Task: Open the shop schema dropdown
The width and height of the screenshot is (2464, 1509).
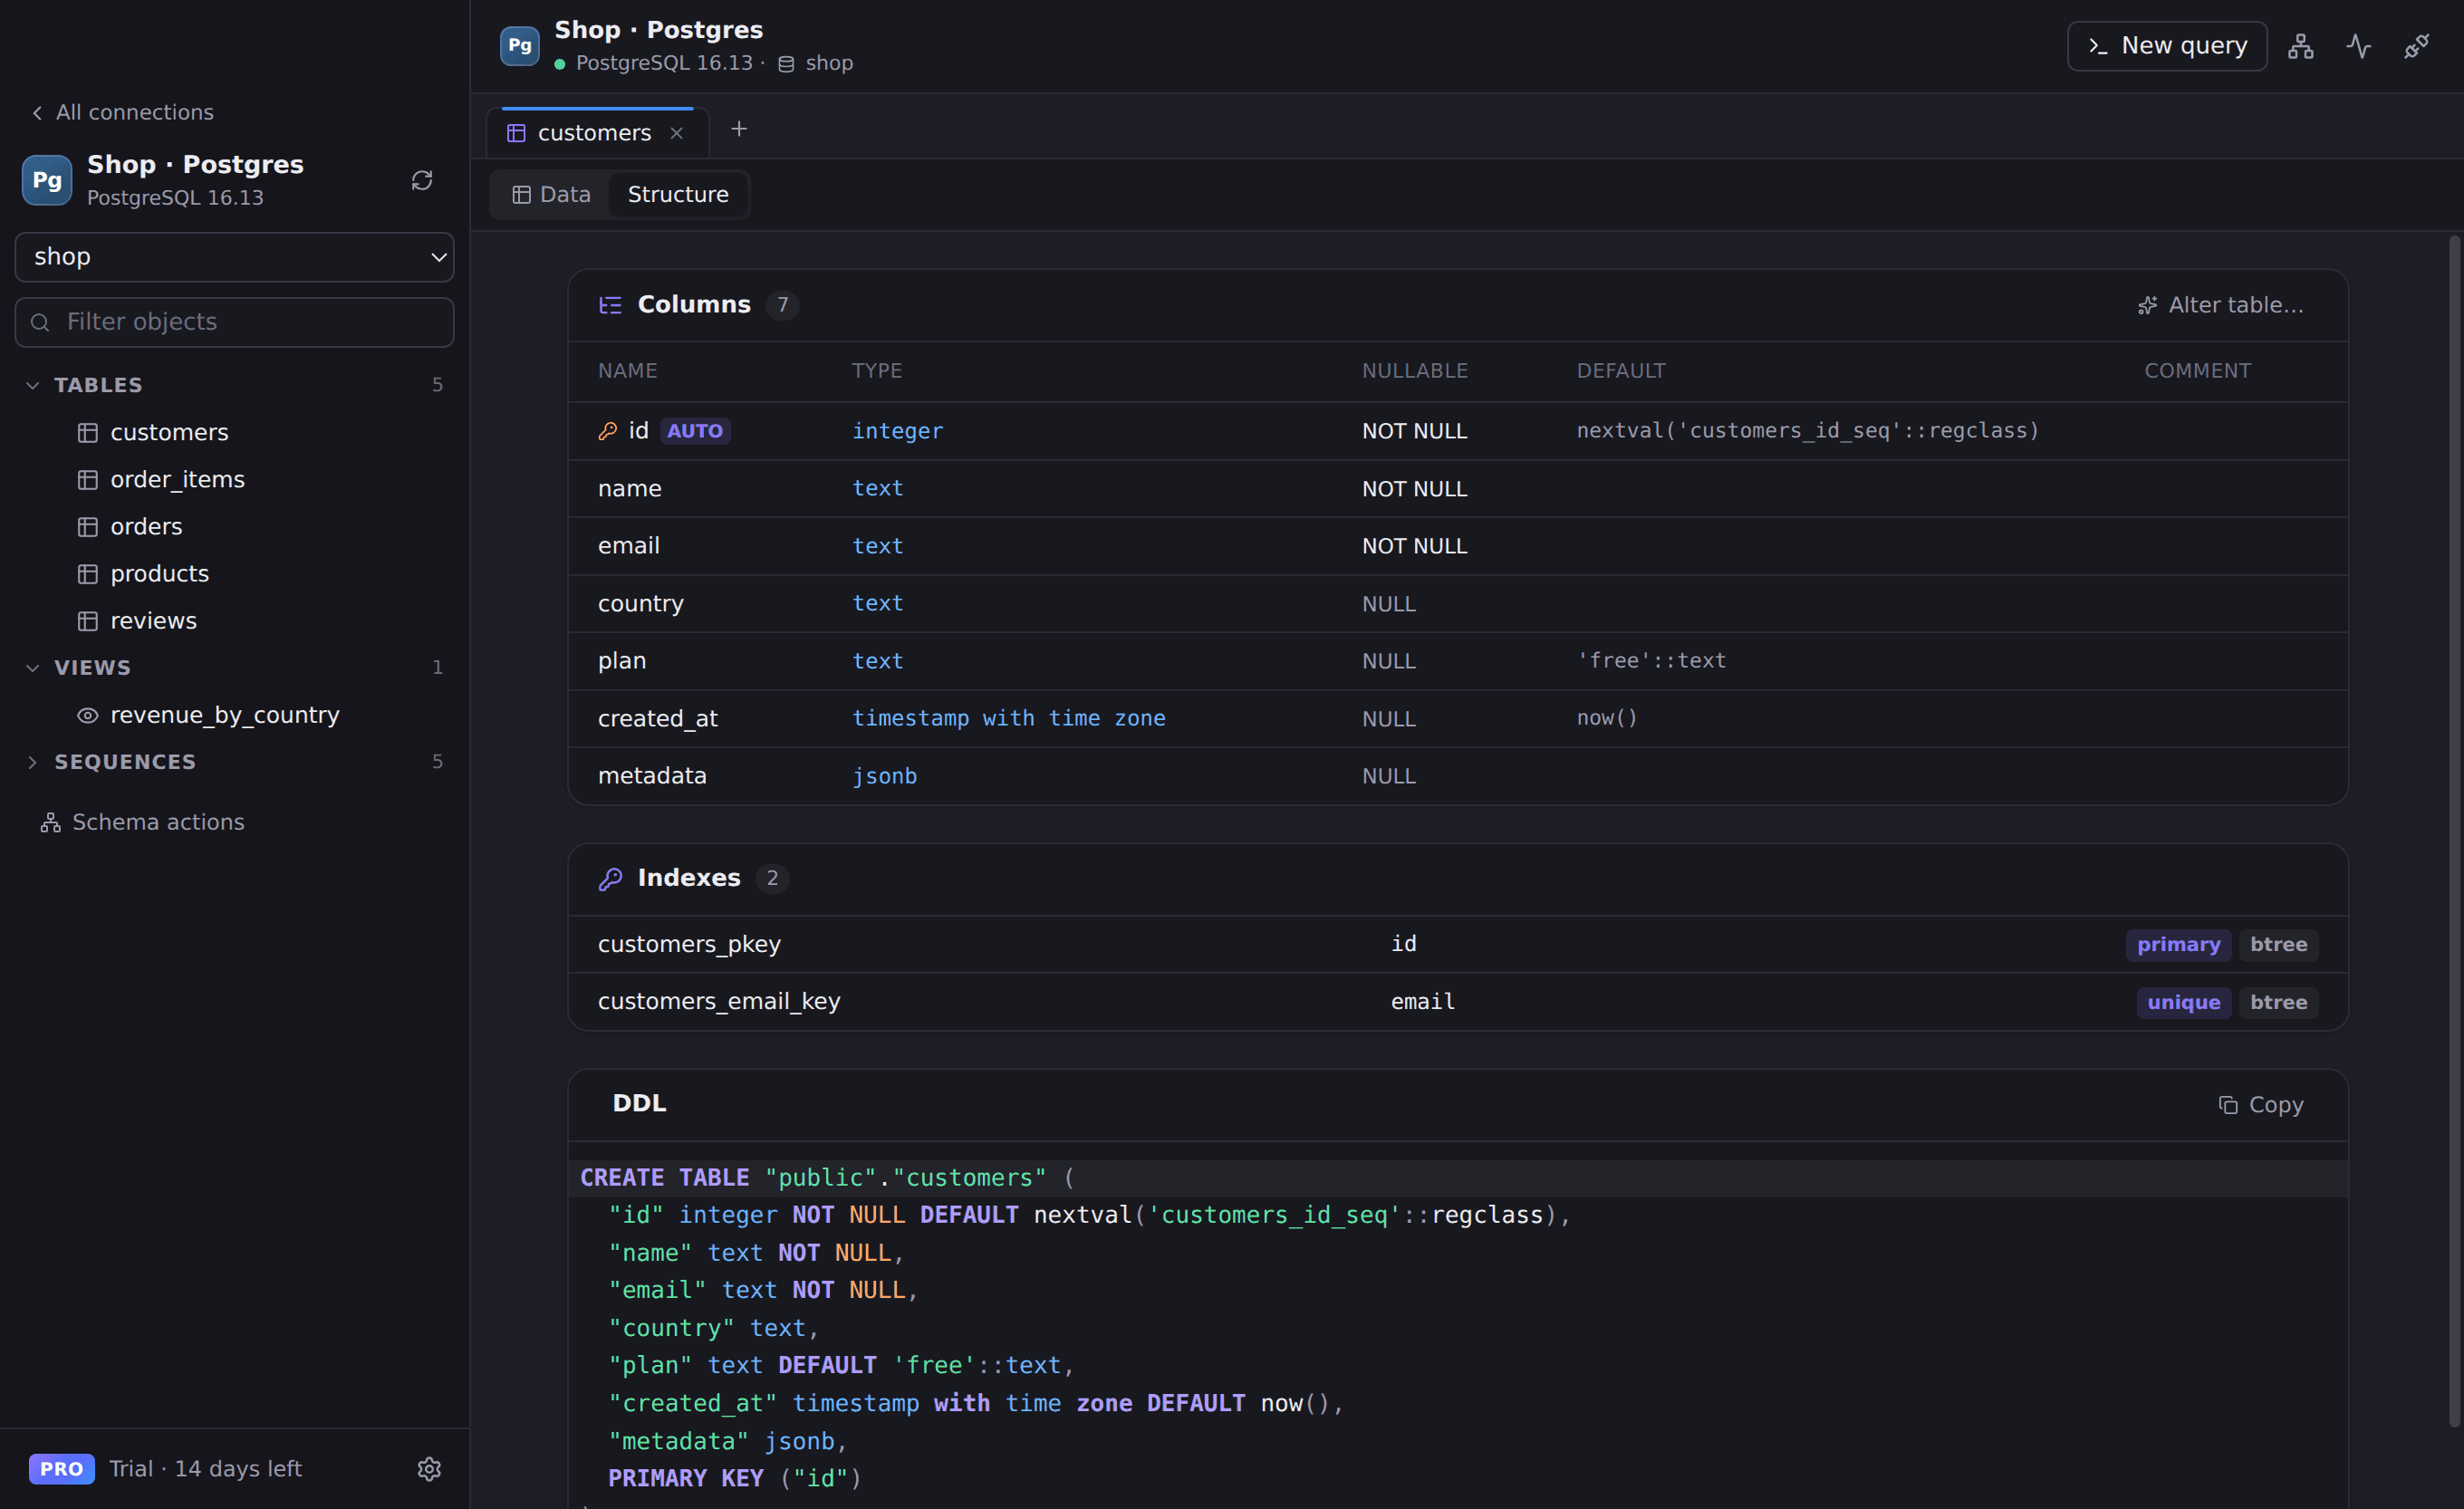Action: coord(234,257)
